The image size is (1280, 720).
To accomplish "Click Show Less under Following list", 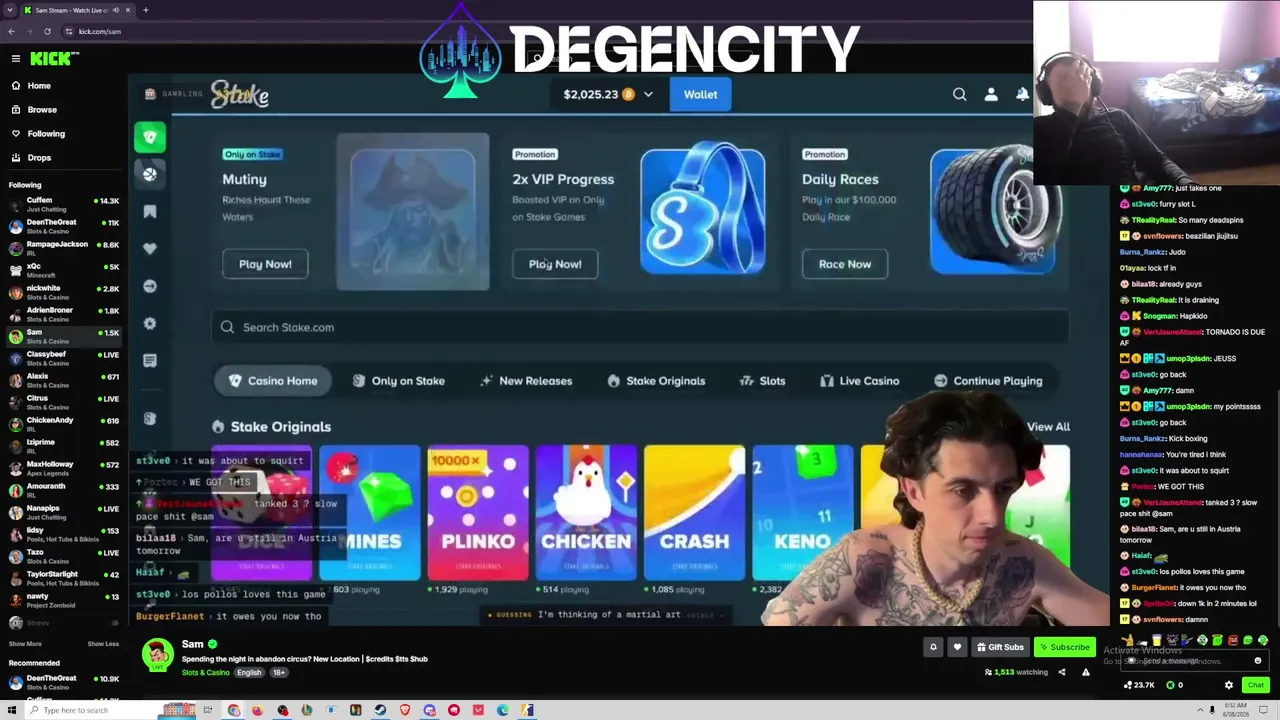I will (103, 644).
